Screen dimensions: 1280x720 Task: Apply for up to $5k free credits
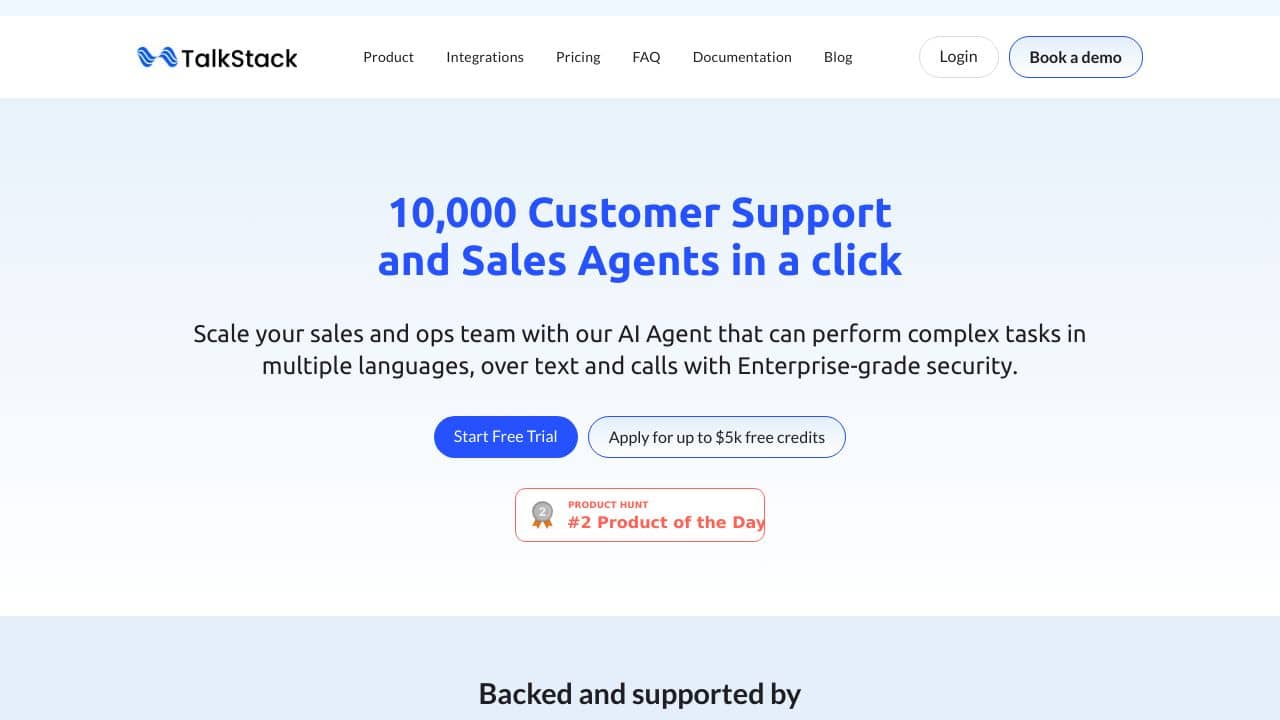click(x=716, y=437)
